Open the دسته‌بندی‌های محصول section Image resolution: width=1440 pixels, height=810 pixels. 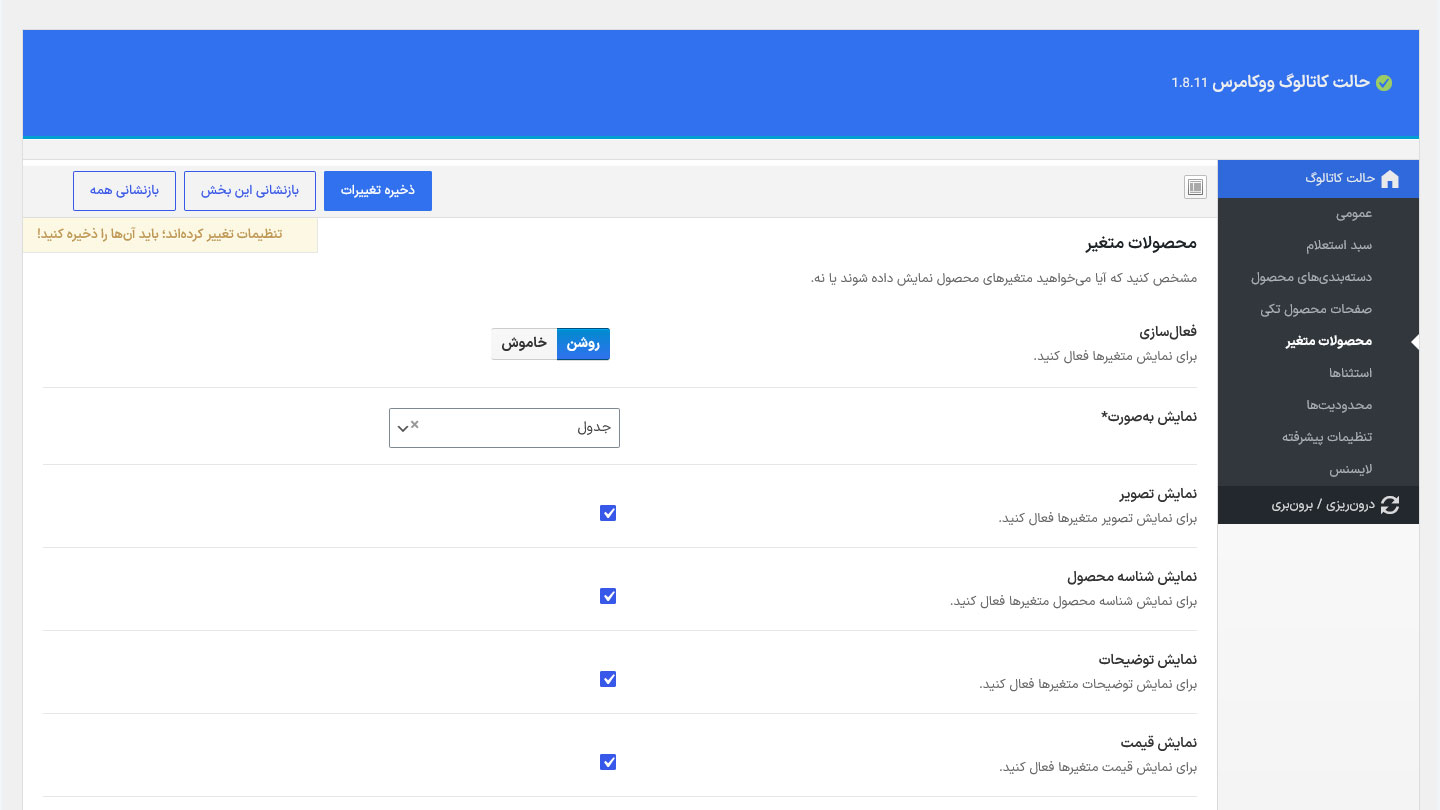(1318, 278)
